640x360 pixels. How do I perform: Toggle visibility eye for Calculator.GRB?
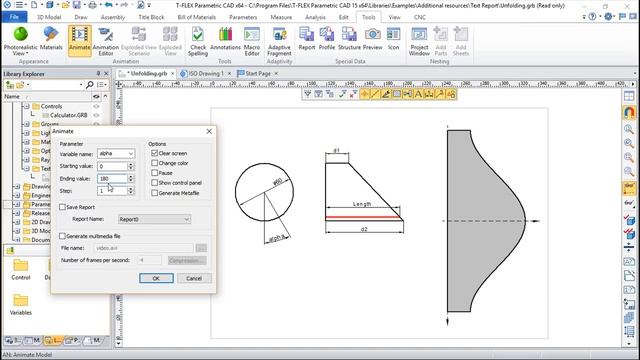pos(96,115)
